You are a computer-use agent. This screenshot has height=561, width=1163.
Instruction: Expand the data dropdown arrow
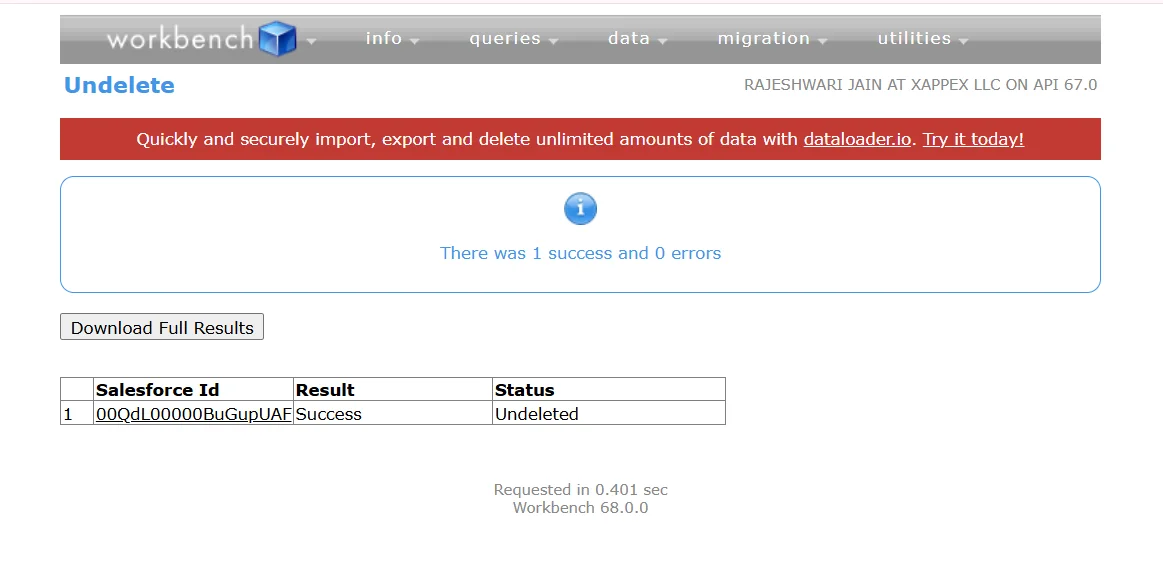point(662,42)
